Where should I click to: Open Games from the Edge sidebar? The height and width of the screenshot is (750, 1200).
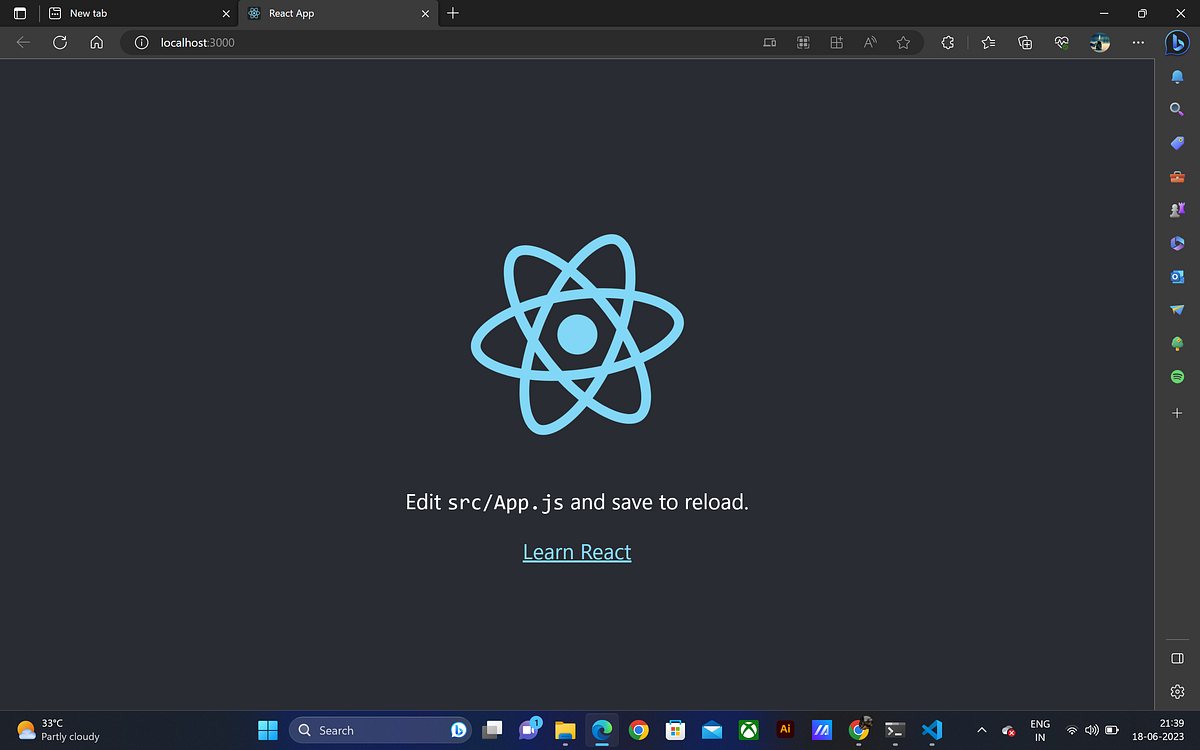coord(1176,209)
